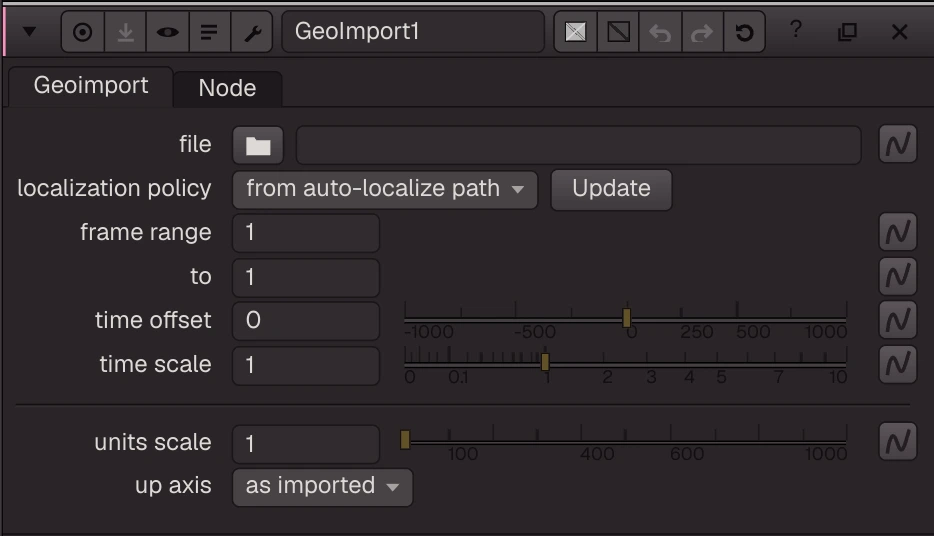Click the units scale slider handle
The image size is (934, 536).
pyautogui.click(x=405, y=440)
